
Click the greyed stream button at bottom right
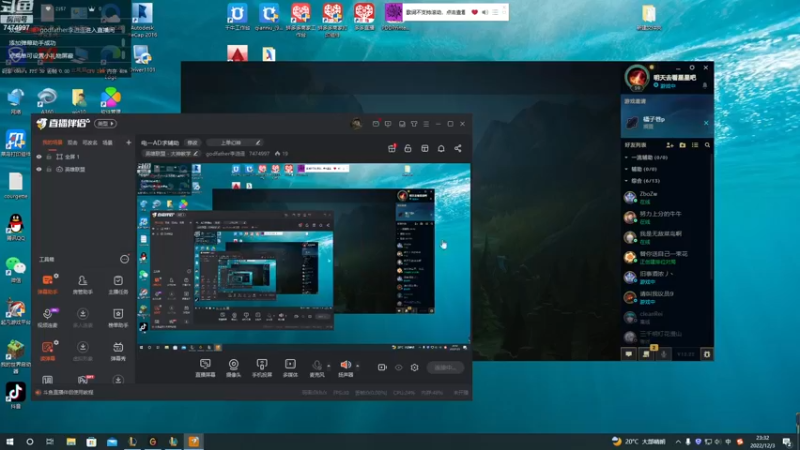[445, 367]
